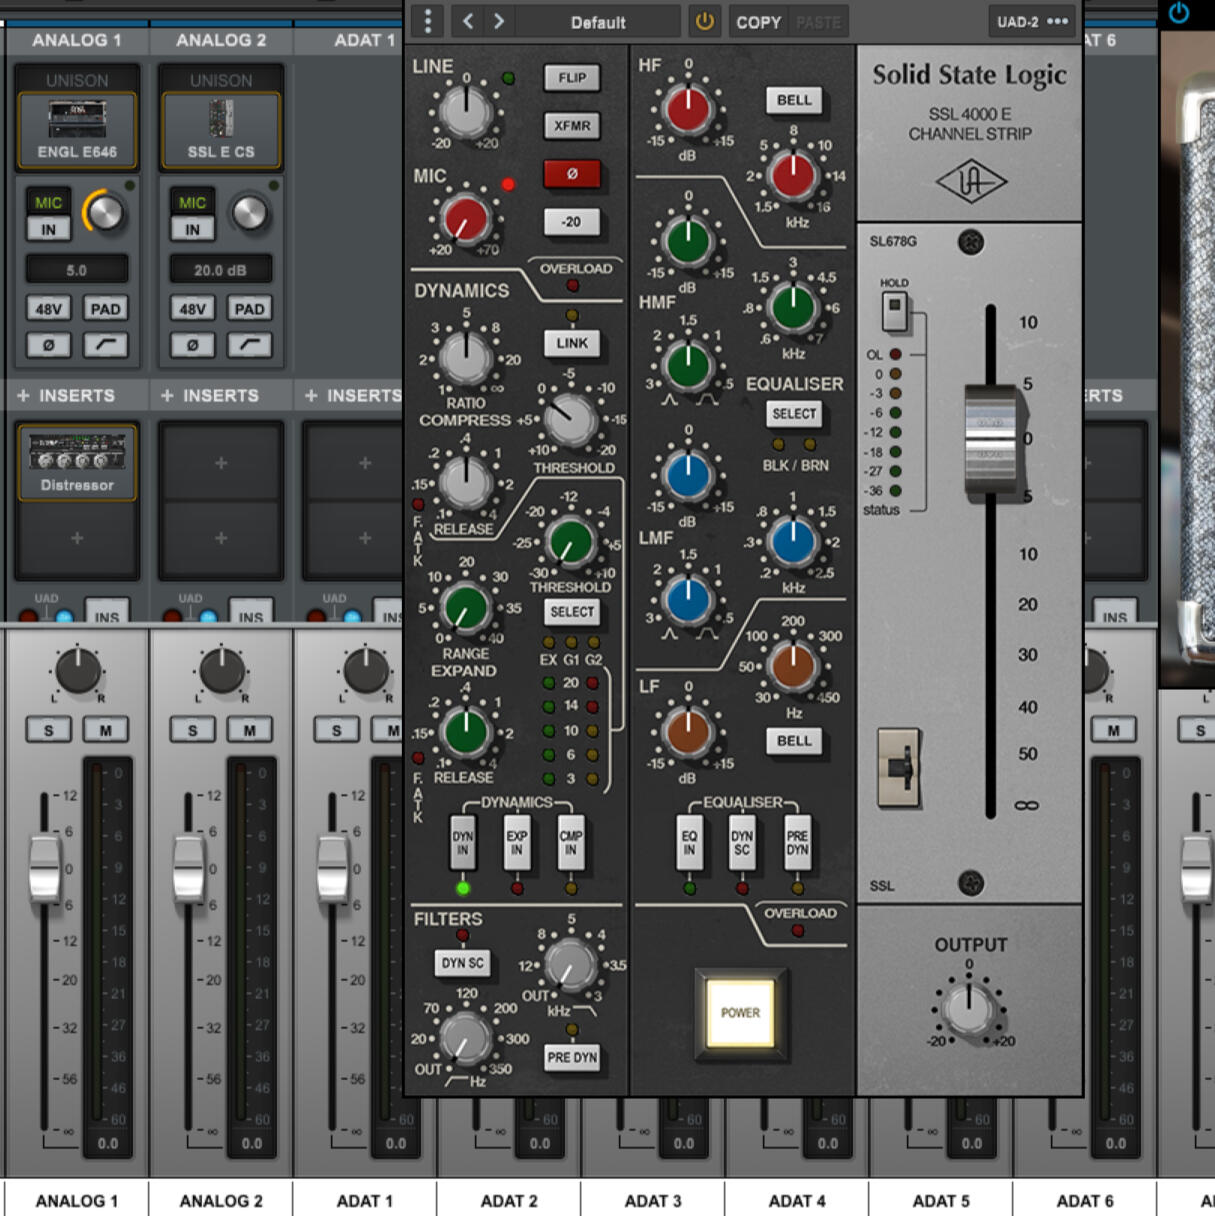Toggle the 48V phantom power on ANALOG 1

tap(48, 309)
